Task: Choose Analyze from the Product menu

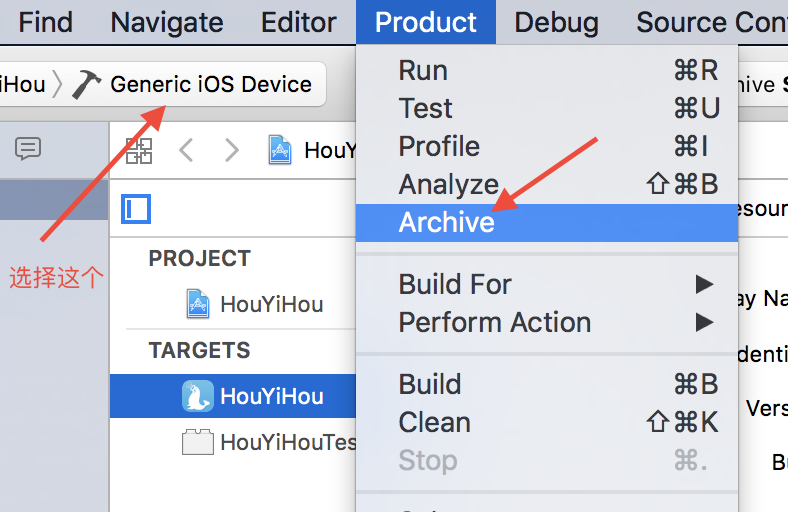Action: pyautogui.click(x=448, y=184)
